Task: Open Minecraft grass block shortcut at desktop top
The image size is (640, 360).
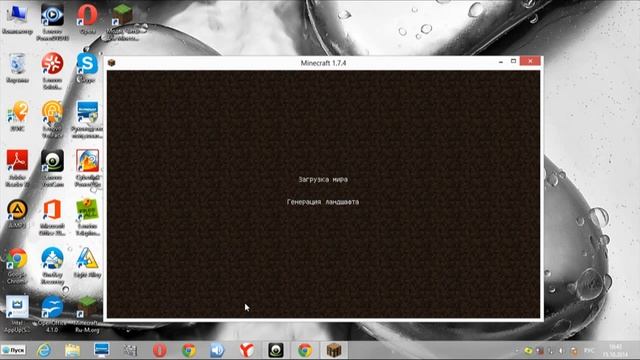Action: click(122, 21)
